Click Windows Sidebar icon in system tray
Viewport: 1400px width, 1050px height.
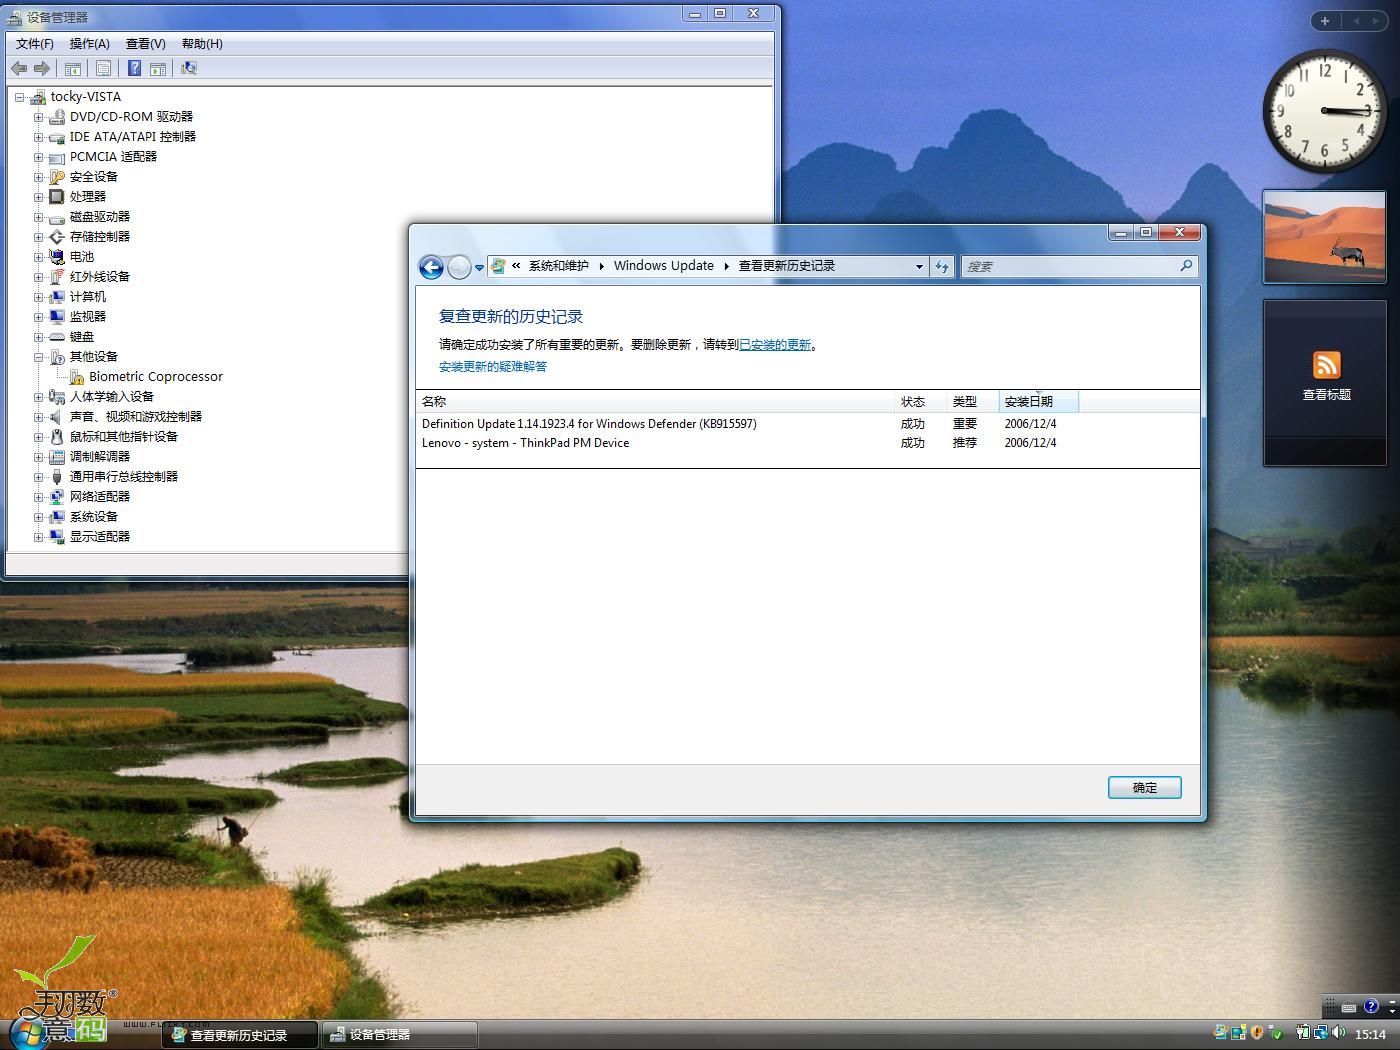pyautogui.click(x=1239, y=1032)
